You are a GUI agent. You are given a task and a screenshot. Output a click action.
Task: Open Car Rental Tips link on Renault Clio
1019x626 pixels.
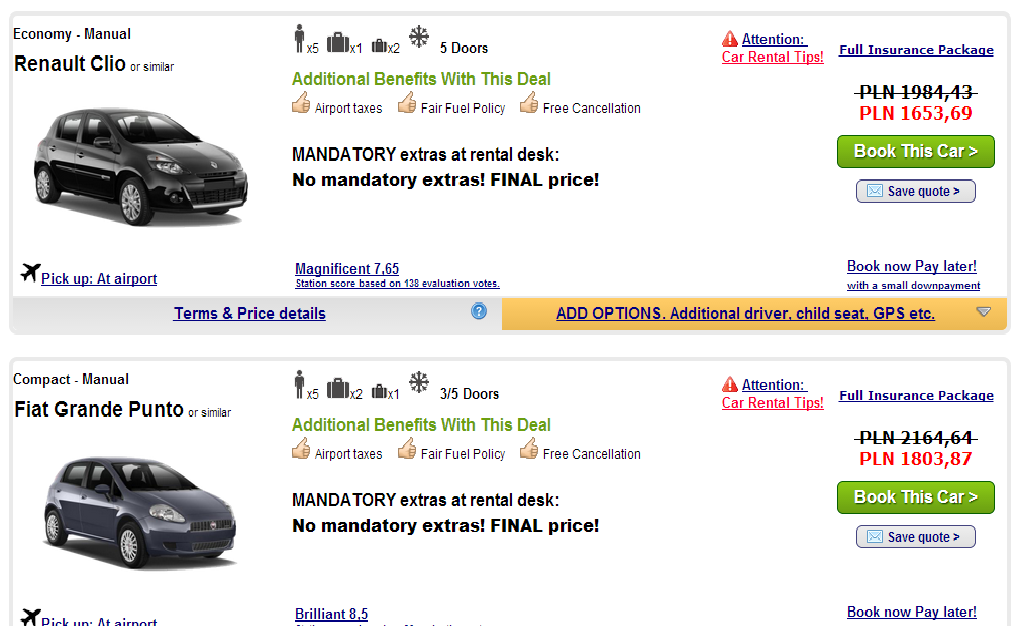773,57
